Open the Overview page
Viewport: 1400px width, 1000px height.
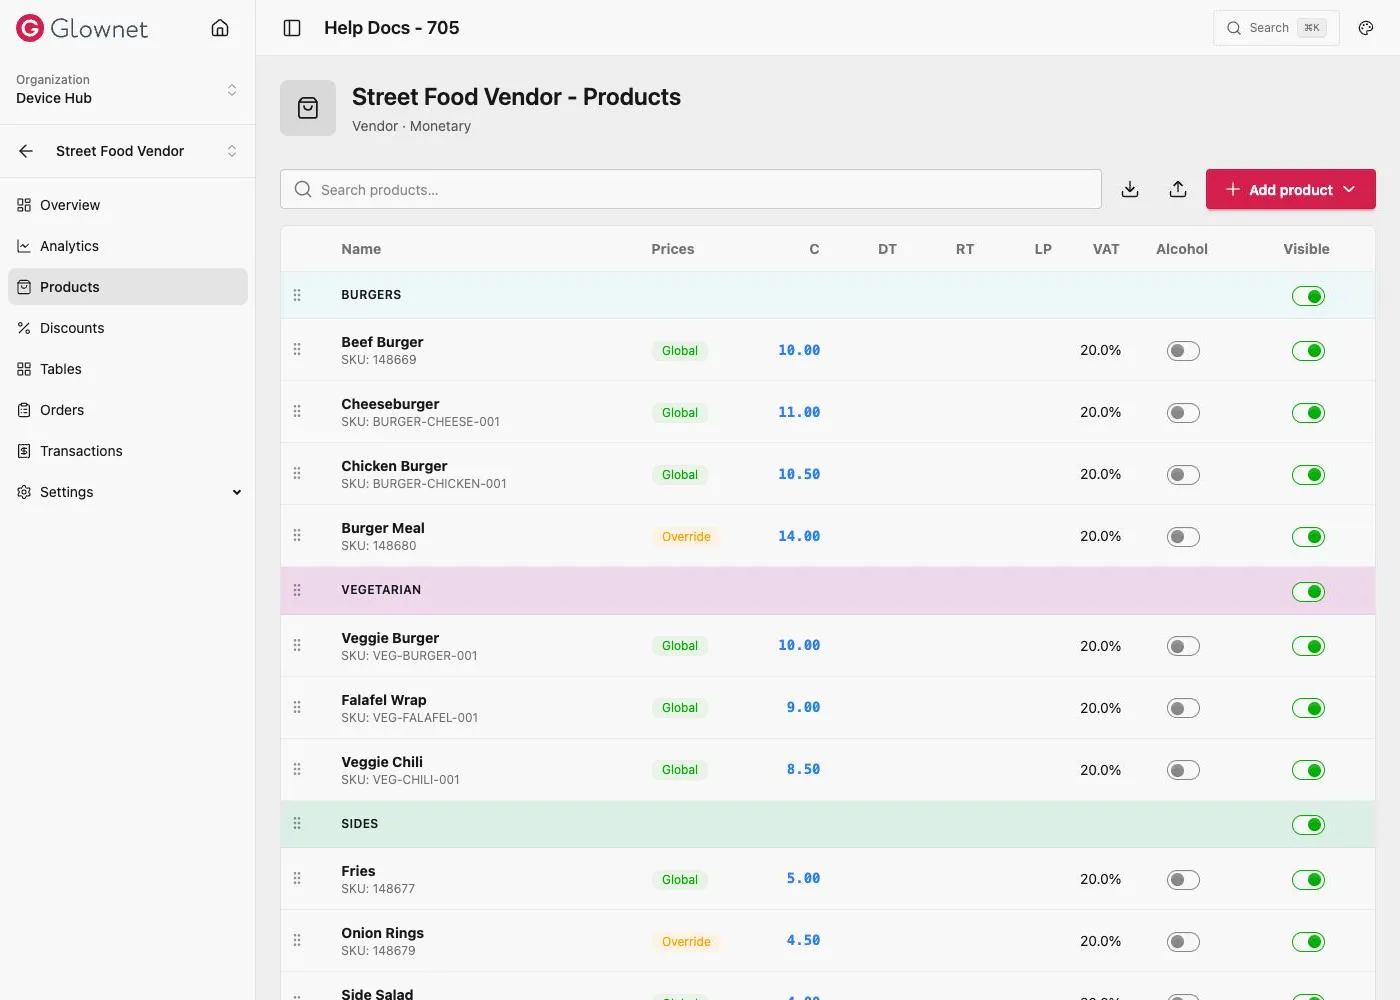128,205
